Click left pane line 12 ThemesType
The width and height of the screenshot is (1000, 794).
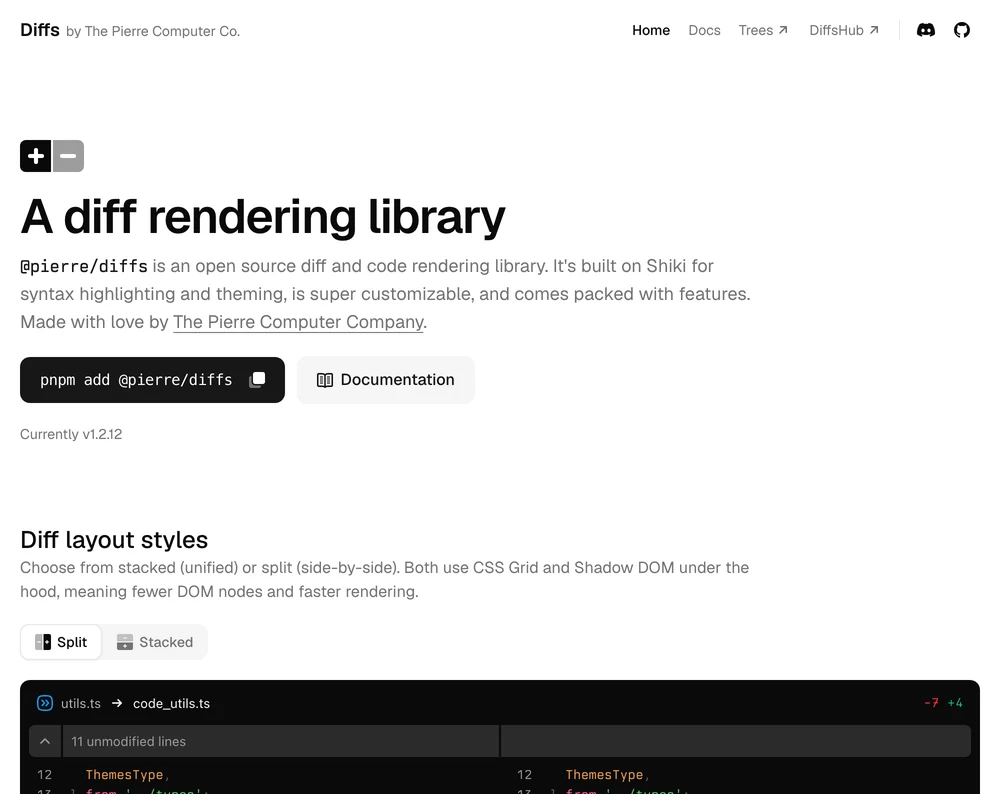pyautogui.click(x=124, y=774)
